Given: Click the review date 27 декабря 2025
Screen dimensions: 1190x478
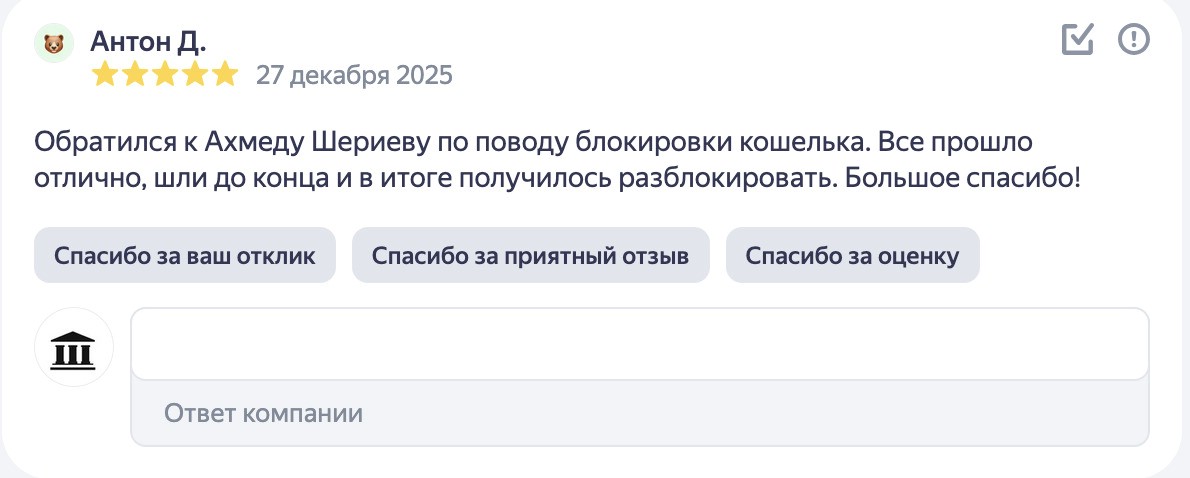Looking at the screenshot, I should pyautogui.click(x=354, y=75).
